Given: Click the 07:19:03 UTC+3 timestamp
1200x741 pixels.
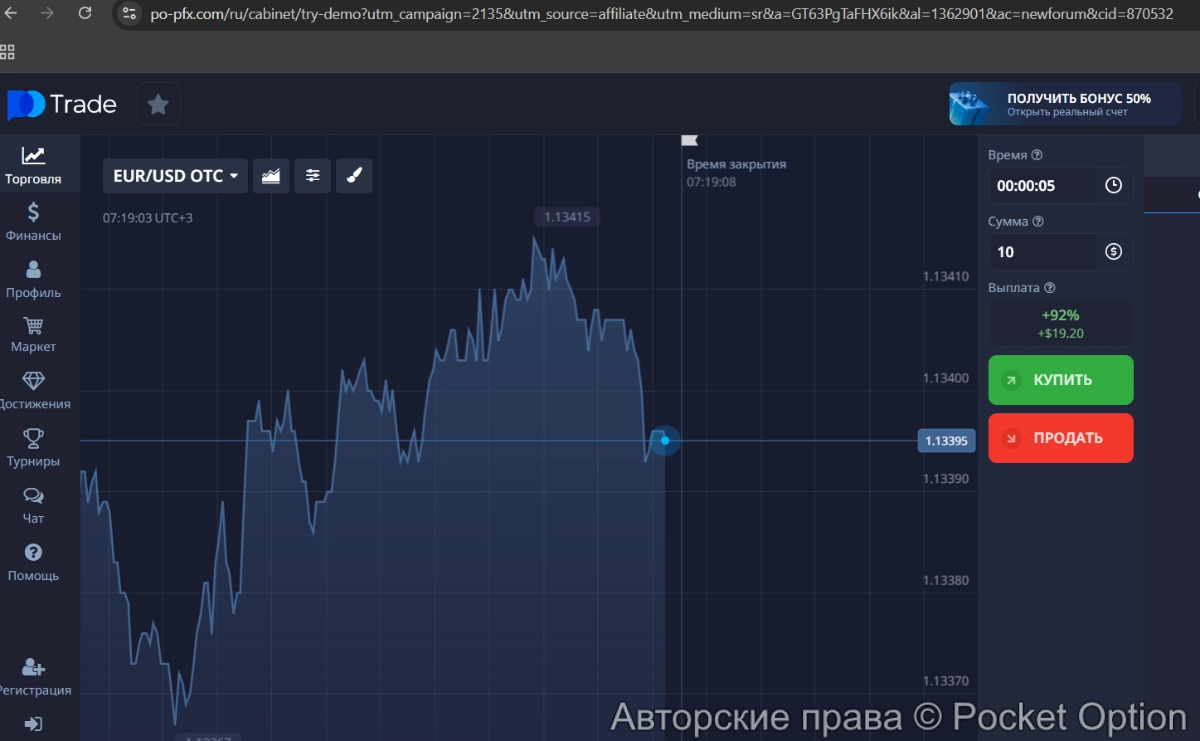Looking at the screenshot, I should (148, 218).
